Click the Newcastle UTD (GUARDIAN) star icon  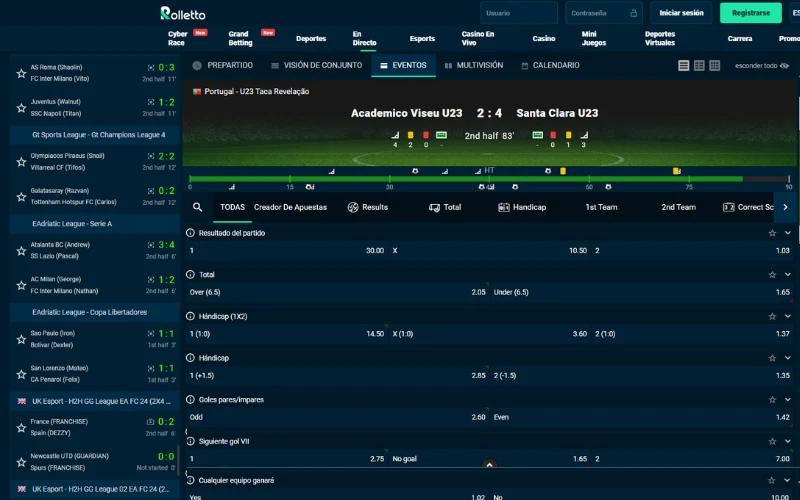pyautogui.click(x=21, y=463)
